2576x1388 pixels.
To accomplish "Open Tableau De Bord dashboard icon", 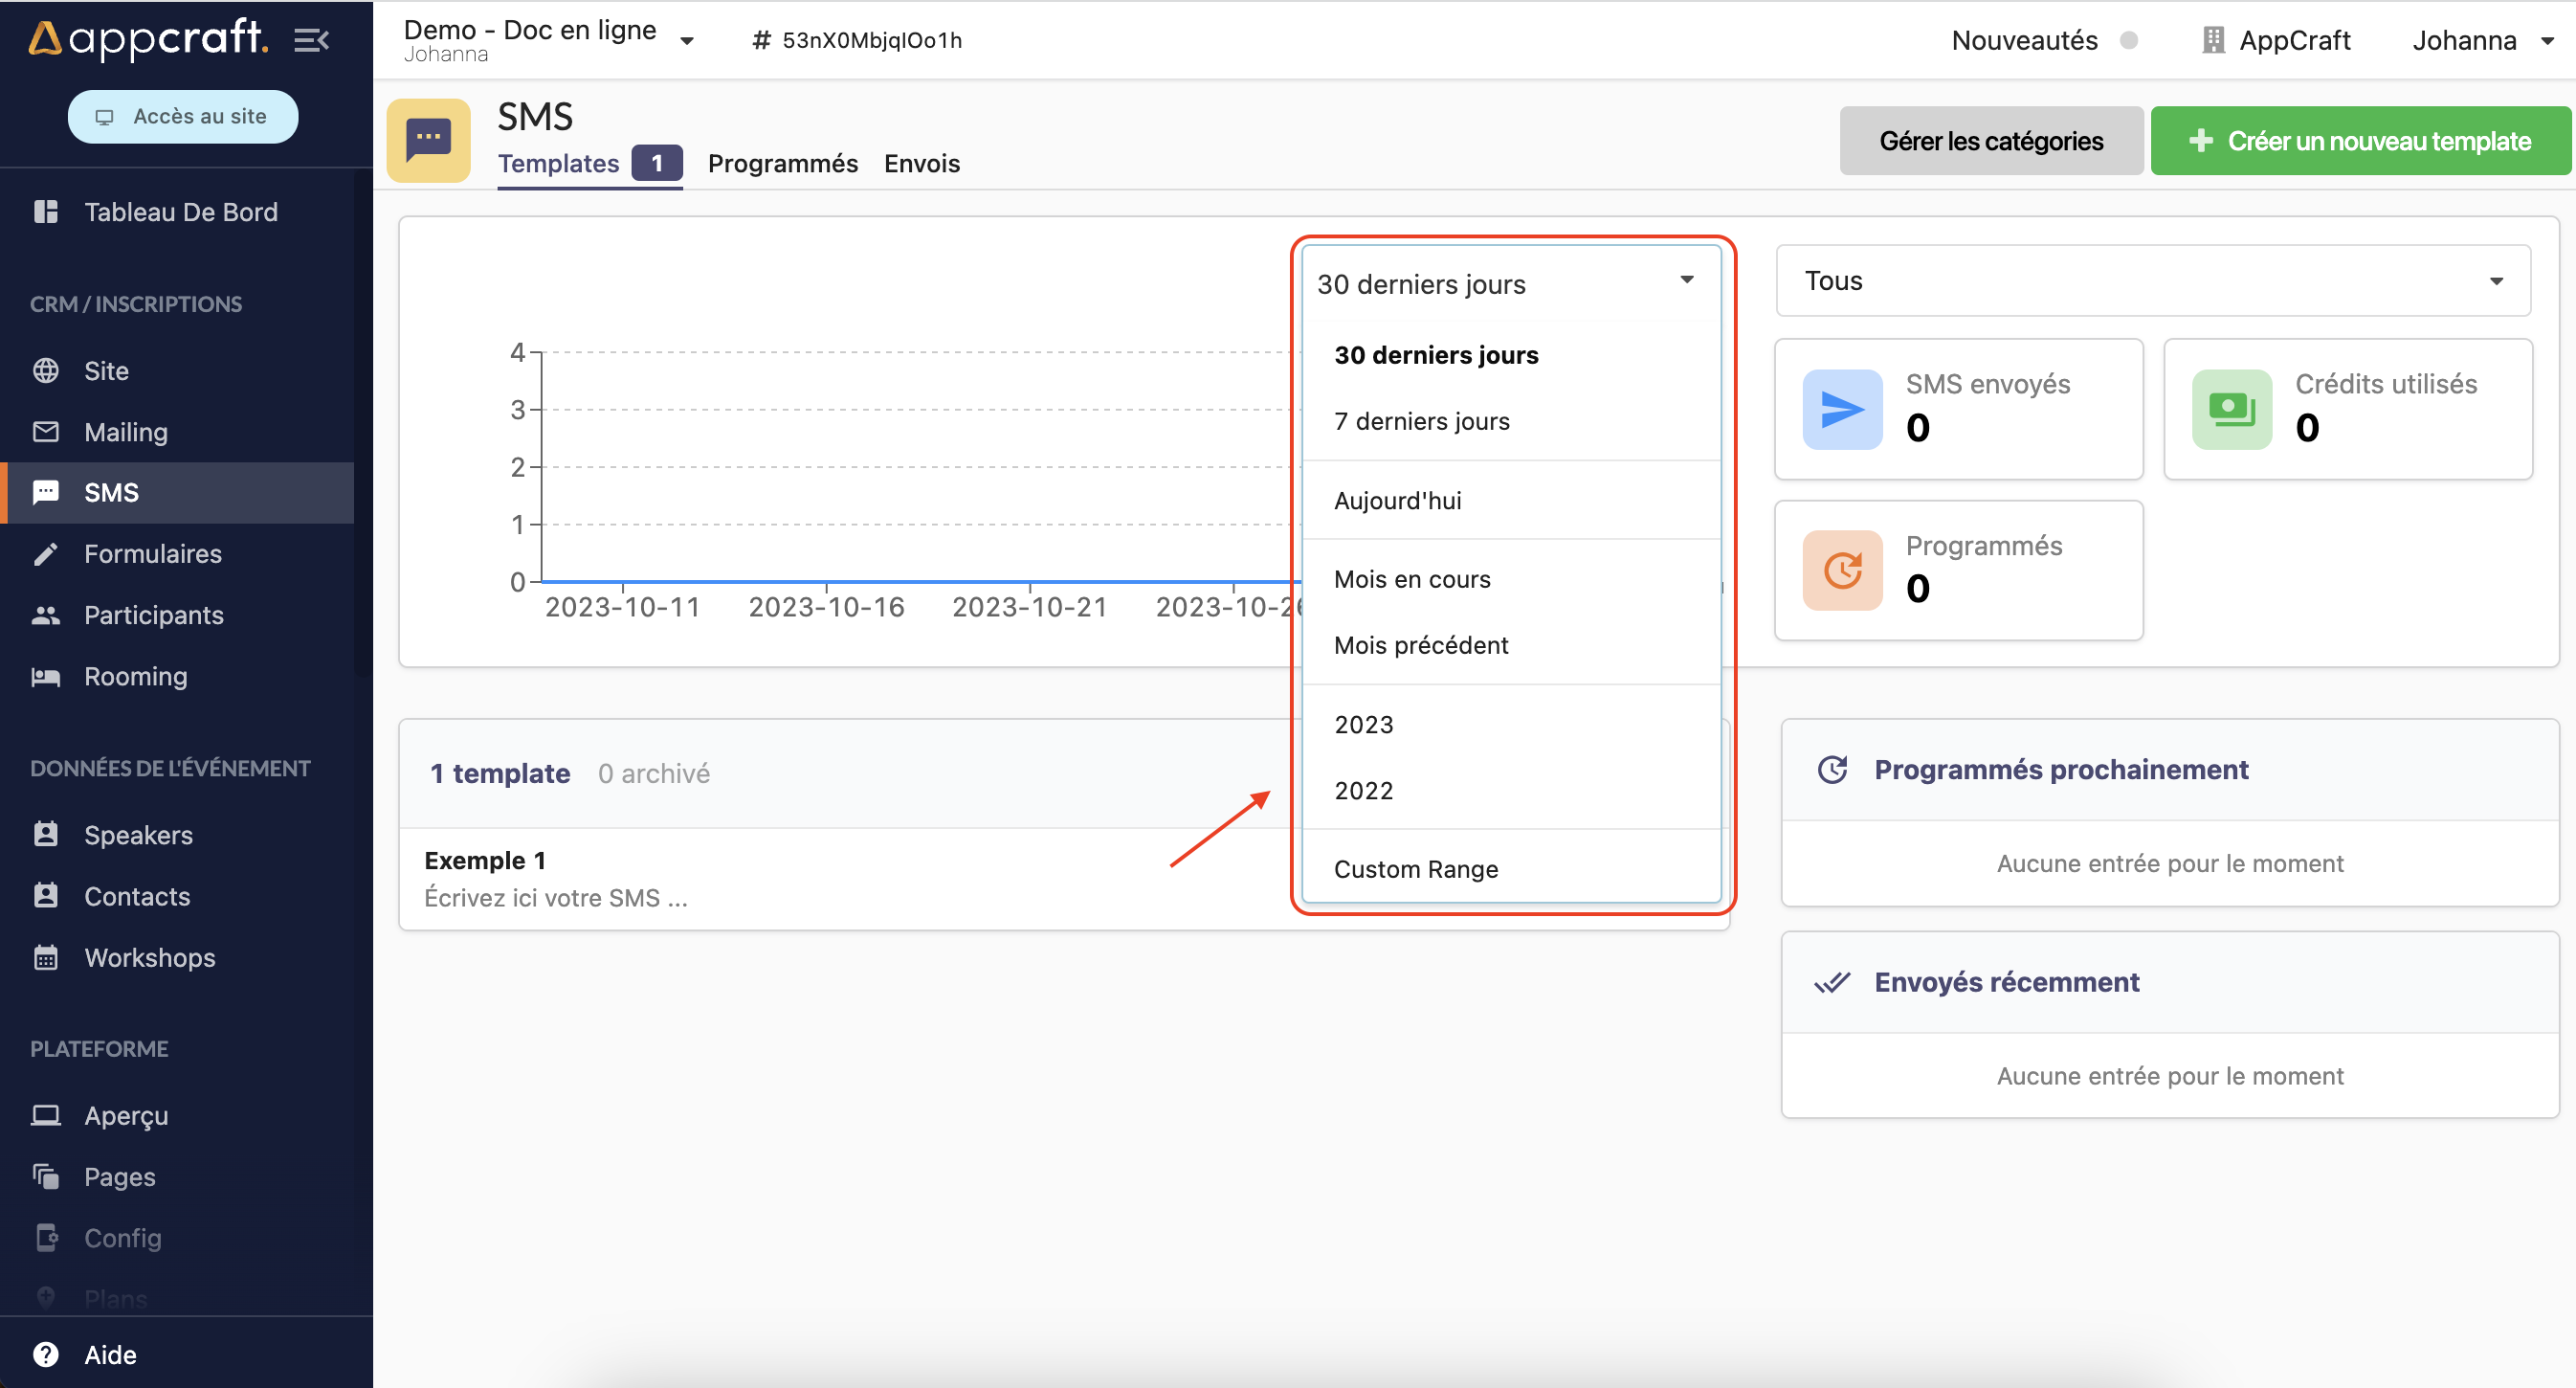I will click(46, 212).
